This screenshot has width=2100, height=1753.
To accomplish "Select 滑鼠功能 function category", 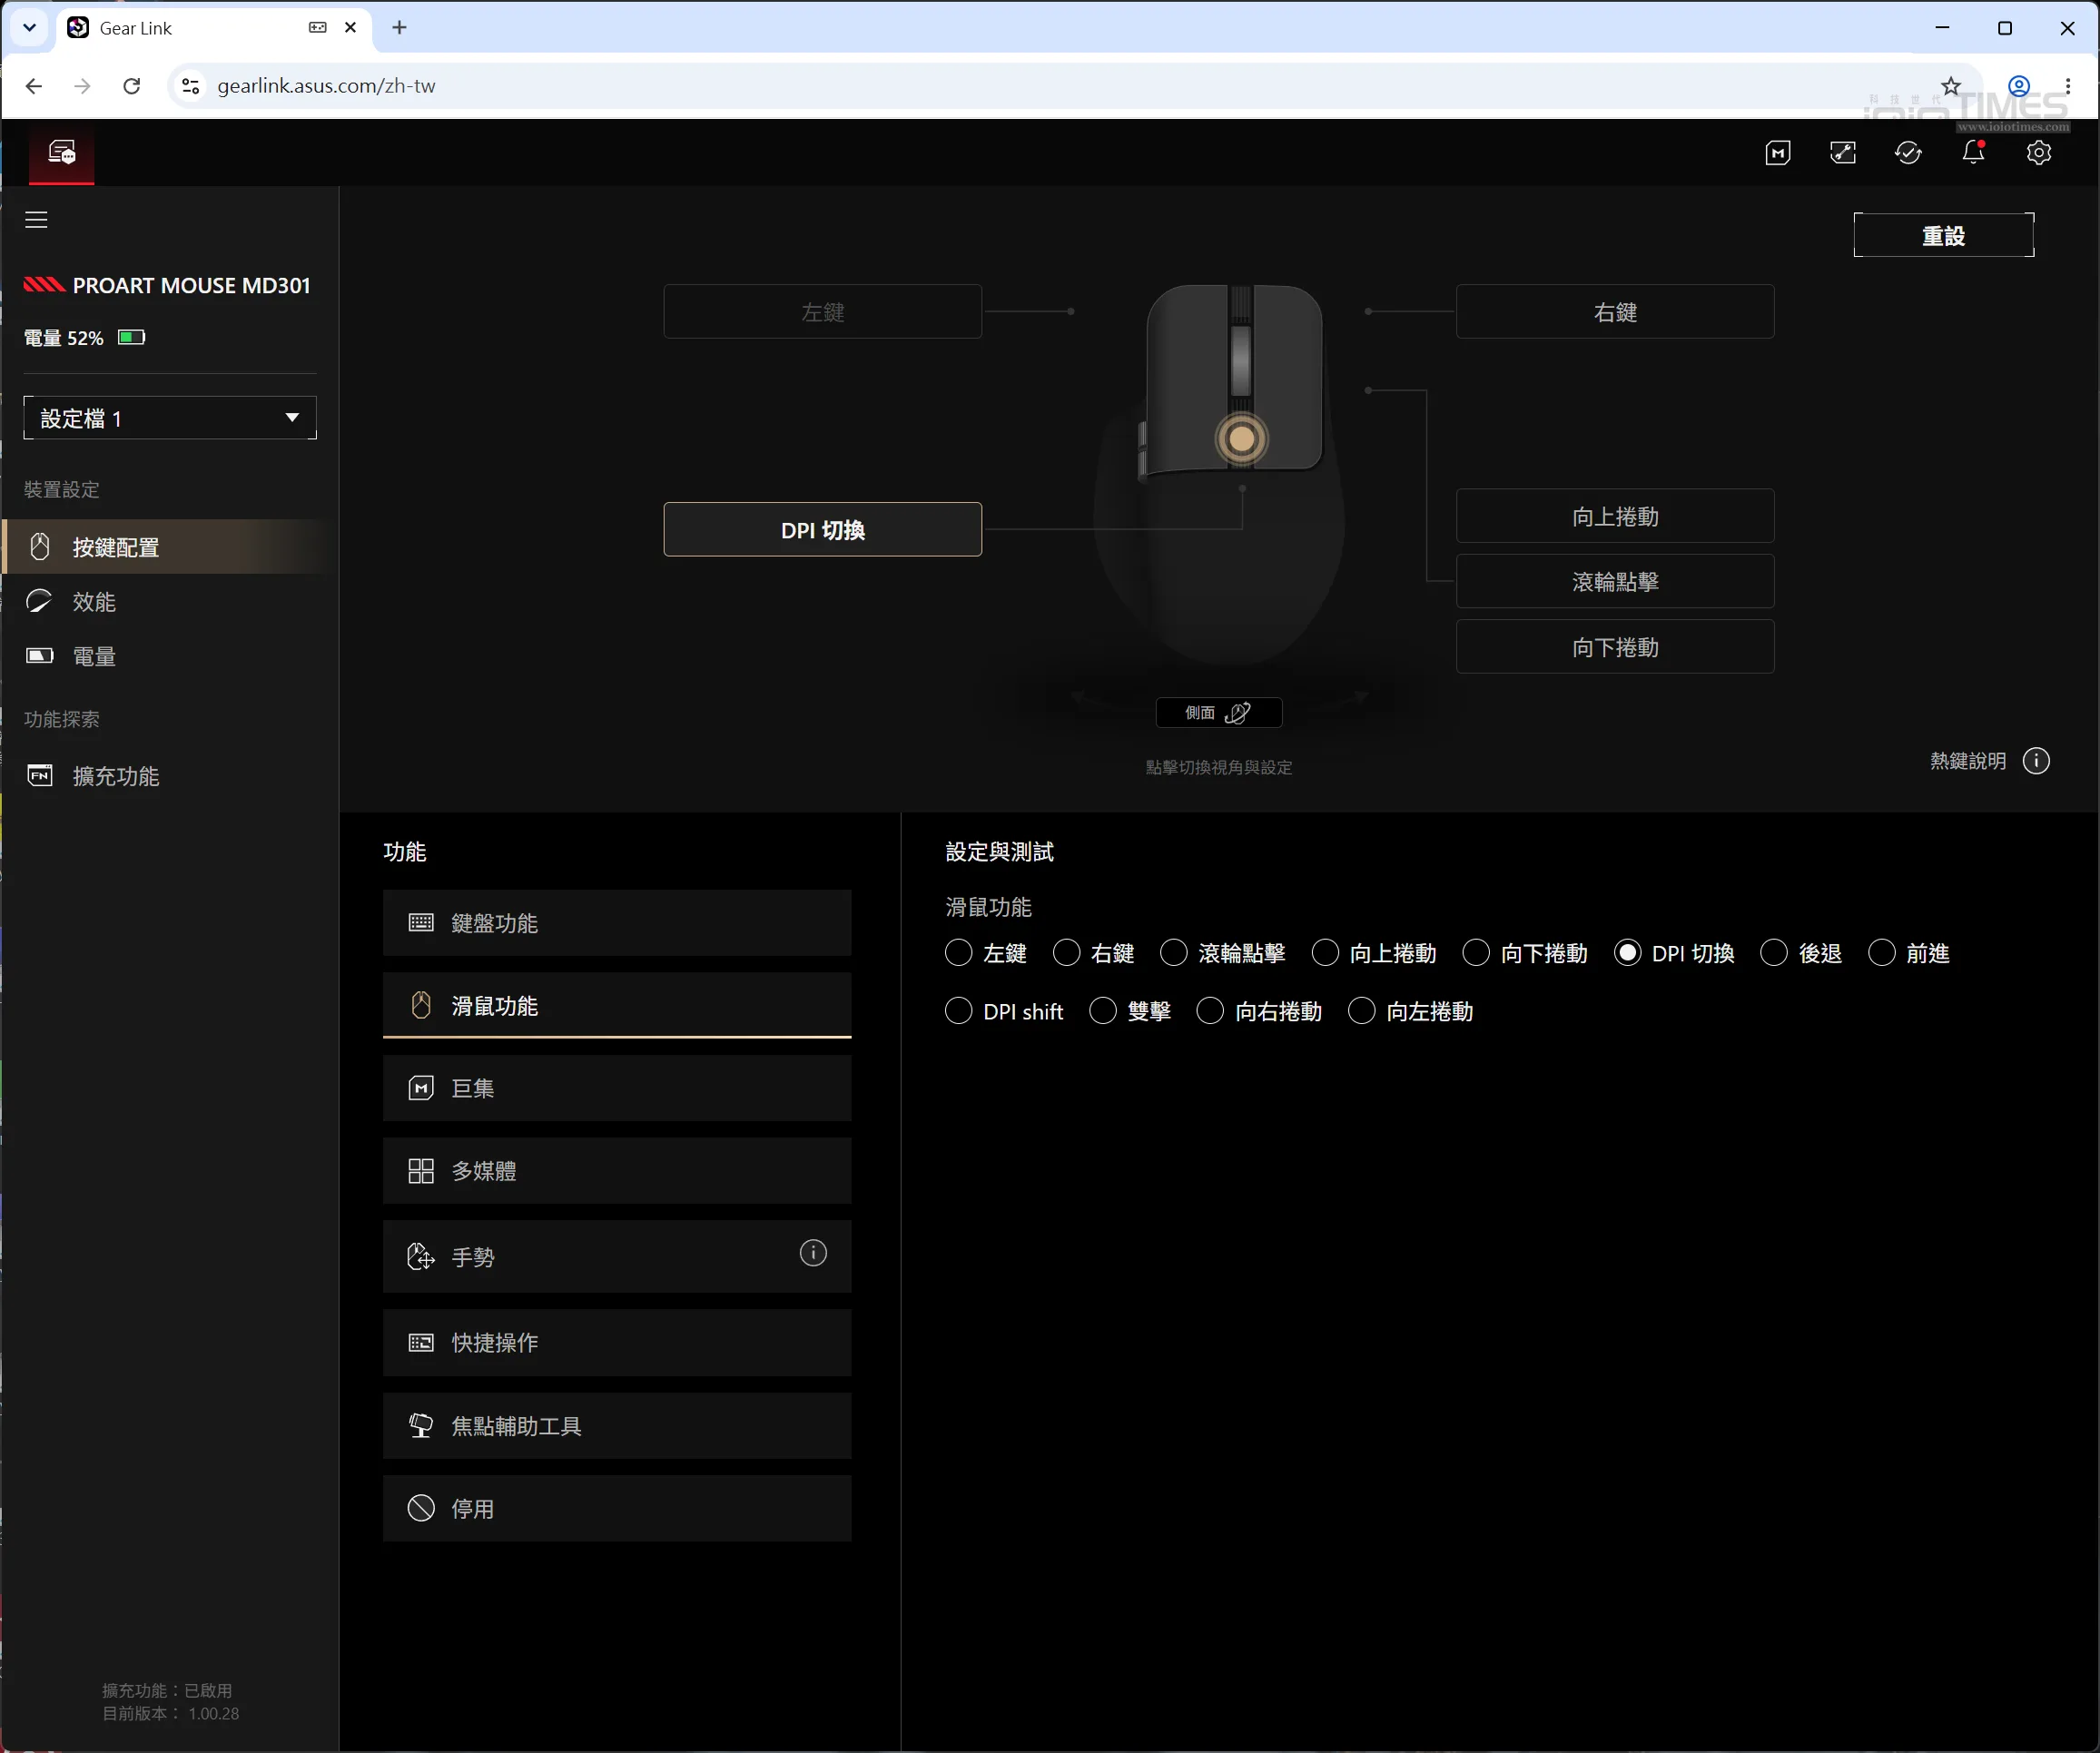I will 617,1006.
